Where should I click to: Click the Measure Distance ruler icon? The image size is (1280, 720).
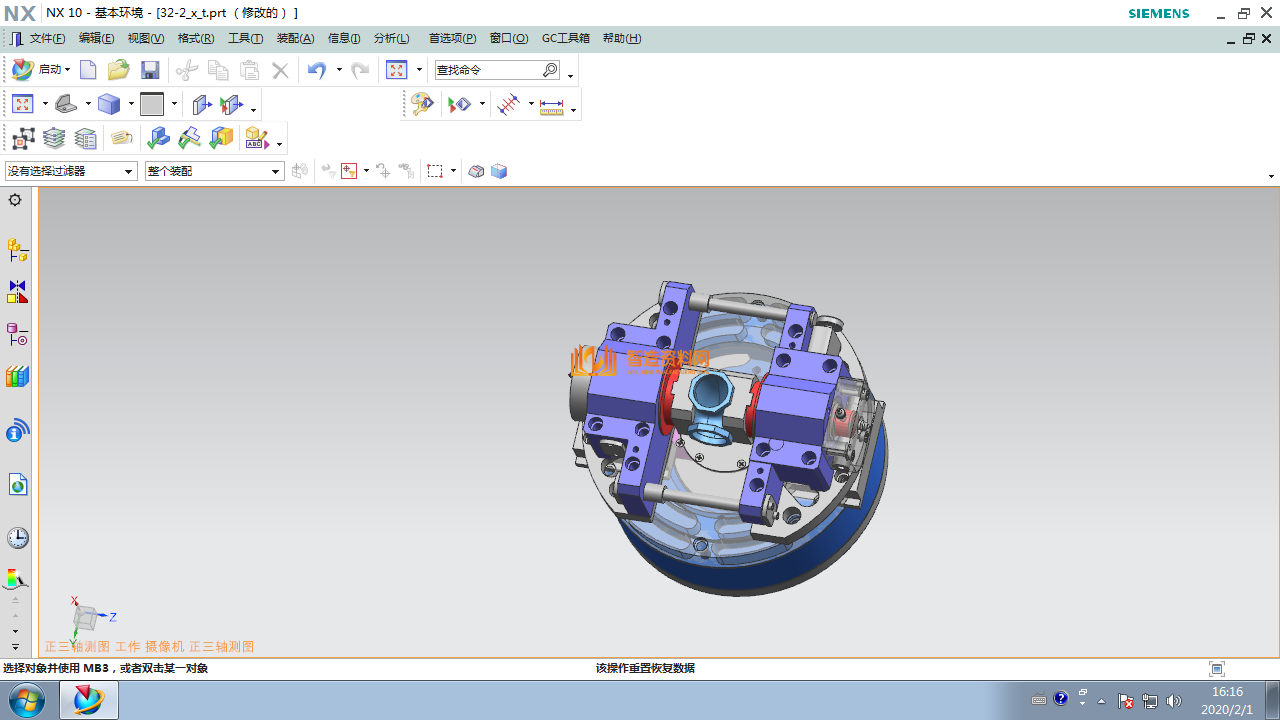click(552, 105)
